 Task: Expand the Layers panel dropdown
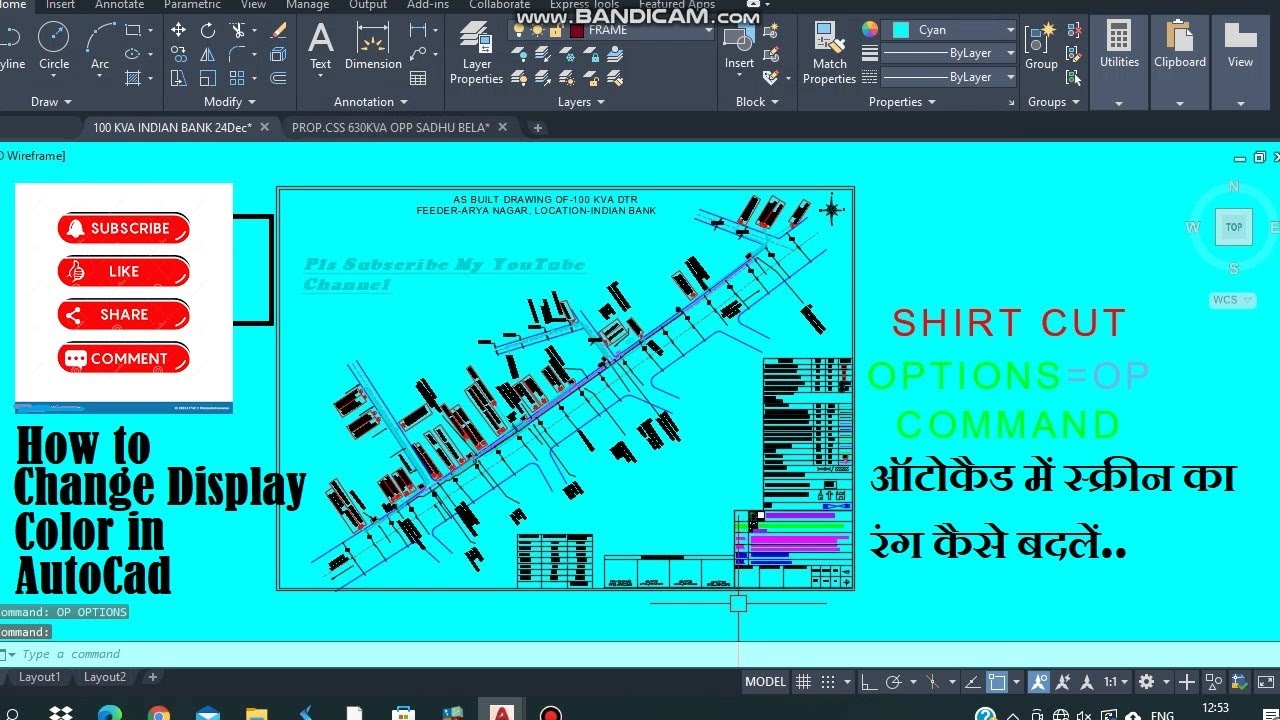click(581, 102)
